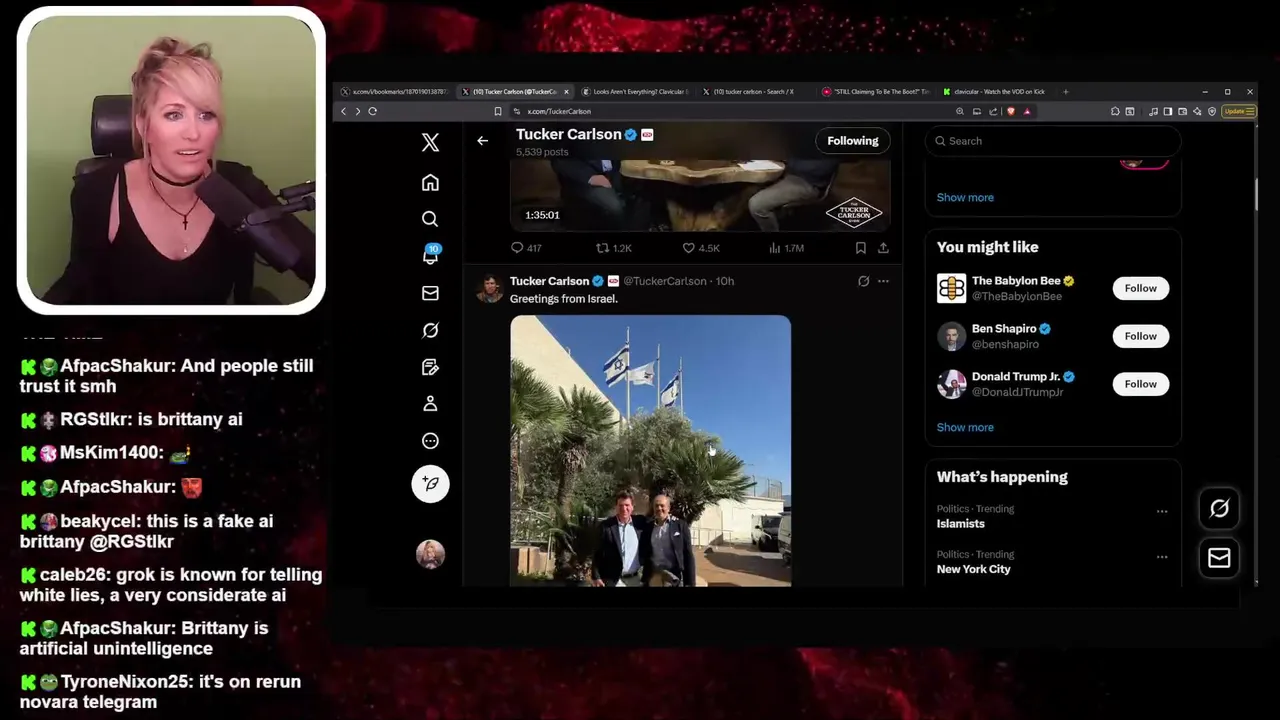Click the white compose Post button
The width and height of the screenshot is (1280, 720).
point(430,484)
